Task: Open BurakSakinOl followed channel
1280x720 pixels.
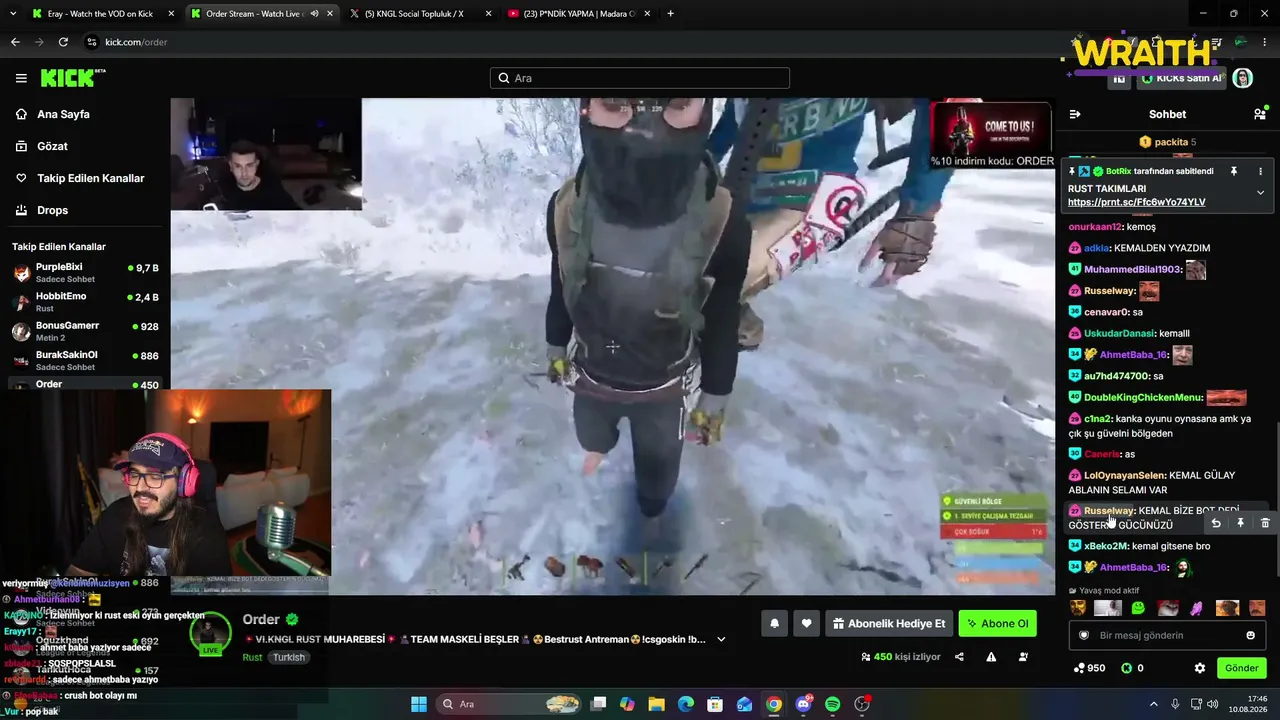Action: tap(85, 360)
